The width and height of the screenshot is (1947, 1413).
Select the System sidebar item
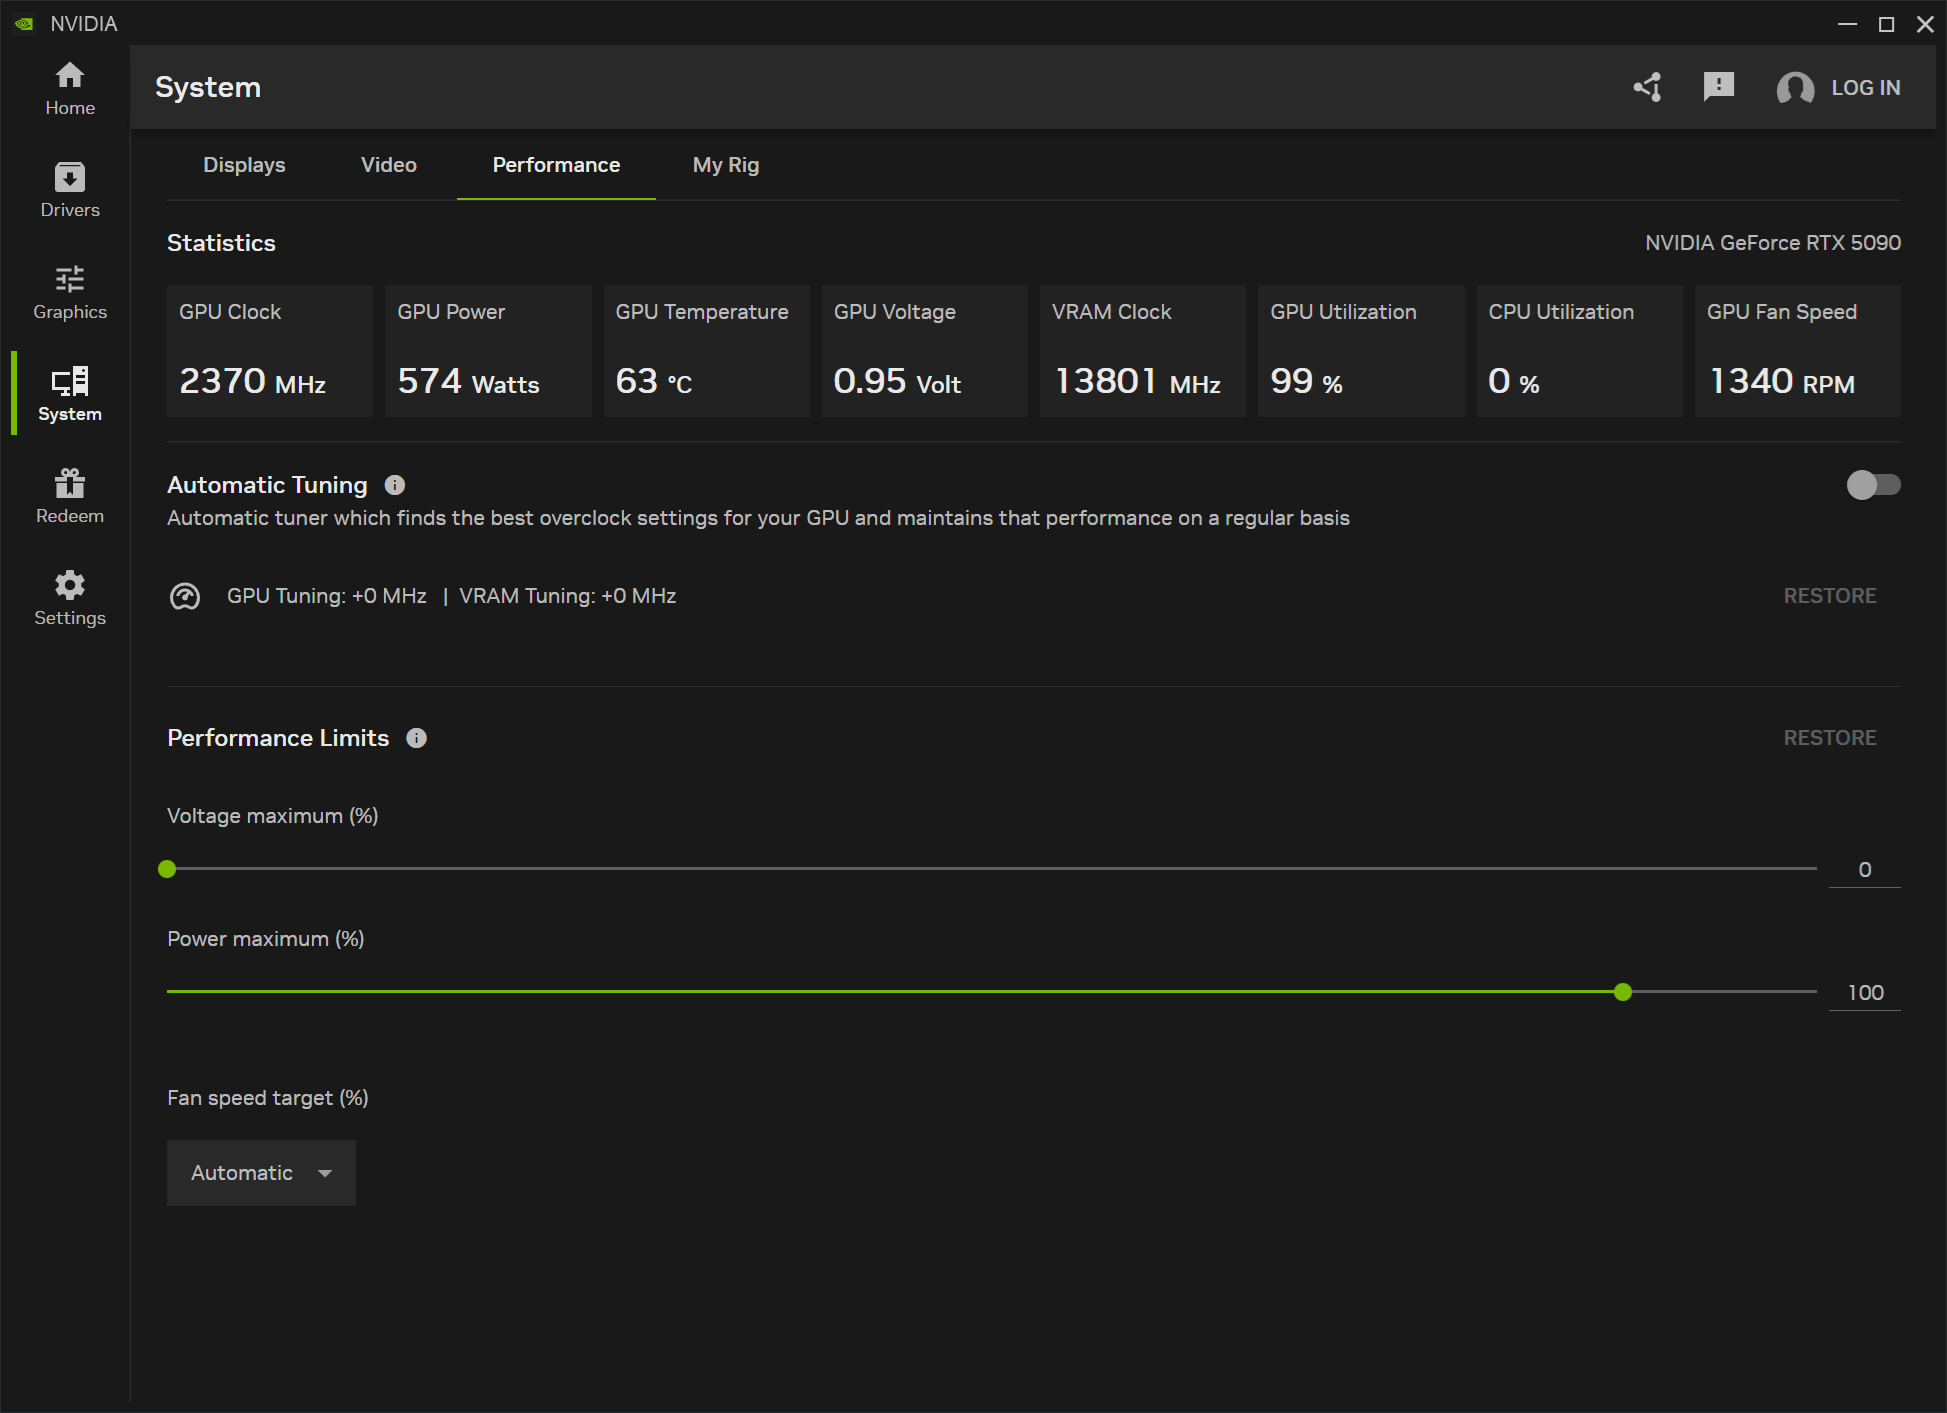click(x=70, y=394)
